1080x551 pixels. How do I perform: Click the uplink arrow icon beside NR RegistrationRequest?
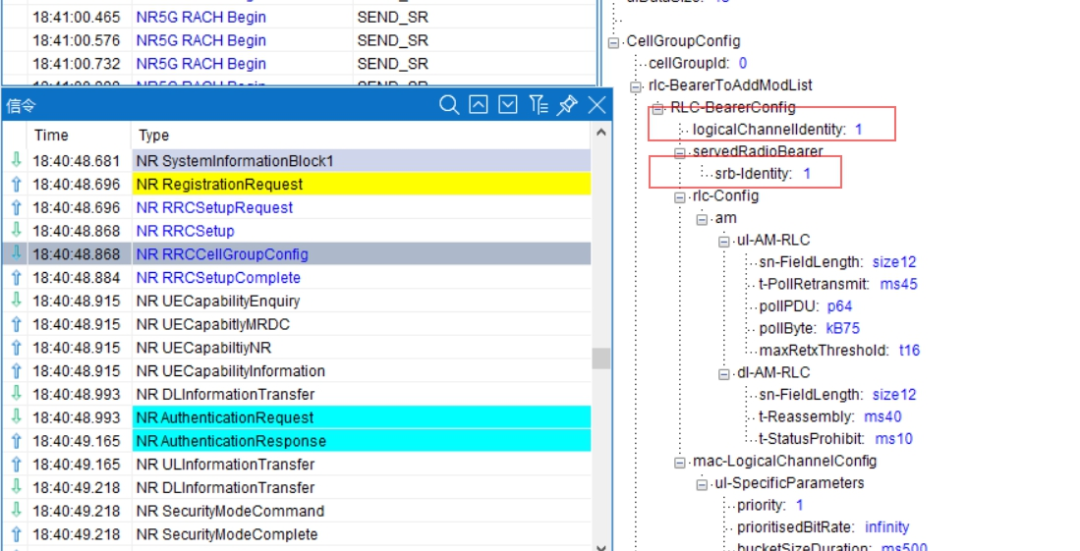tap(17, 185)
